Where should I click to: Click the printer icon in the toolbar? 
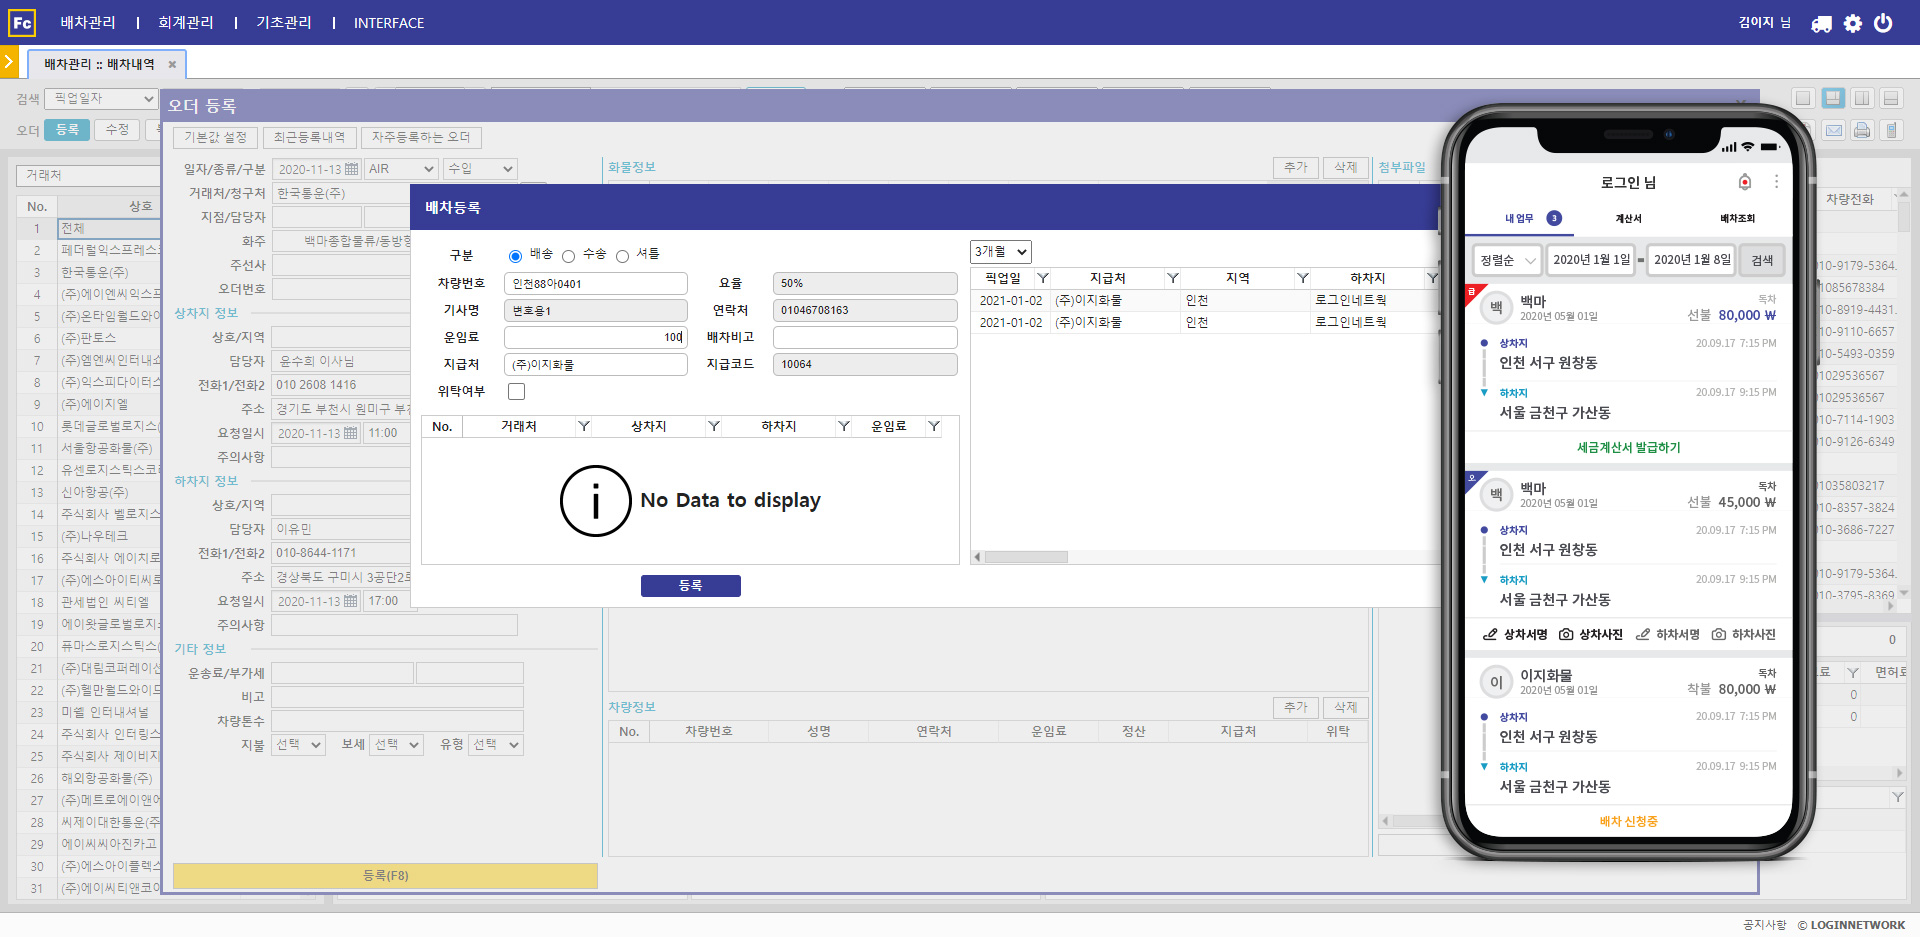(x=1861, y=130)
